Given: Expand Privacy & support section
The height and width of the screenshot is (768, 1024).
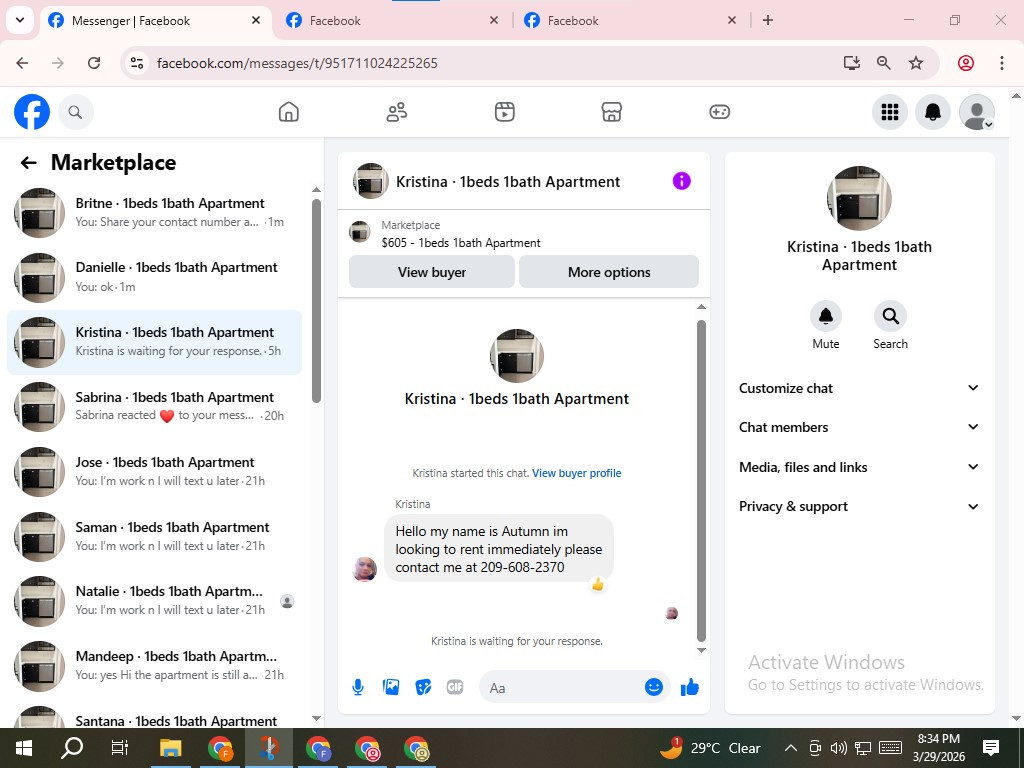Looking at the screenshot, I should tap(859, 506).
